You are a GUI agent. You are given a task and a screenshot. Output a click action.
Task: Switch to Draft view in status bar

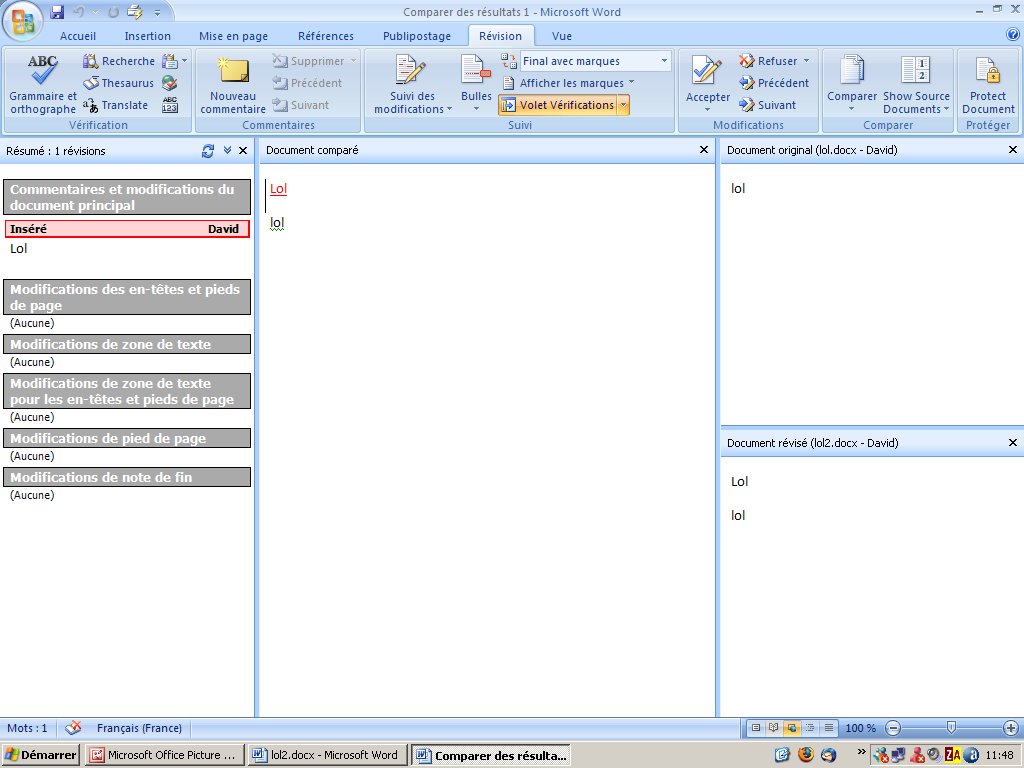coord(829,728)
